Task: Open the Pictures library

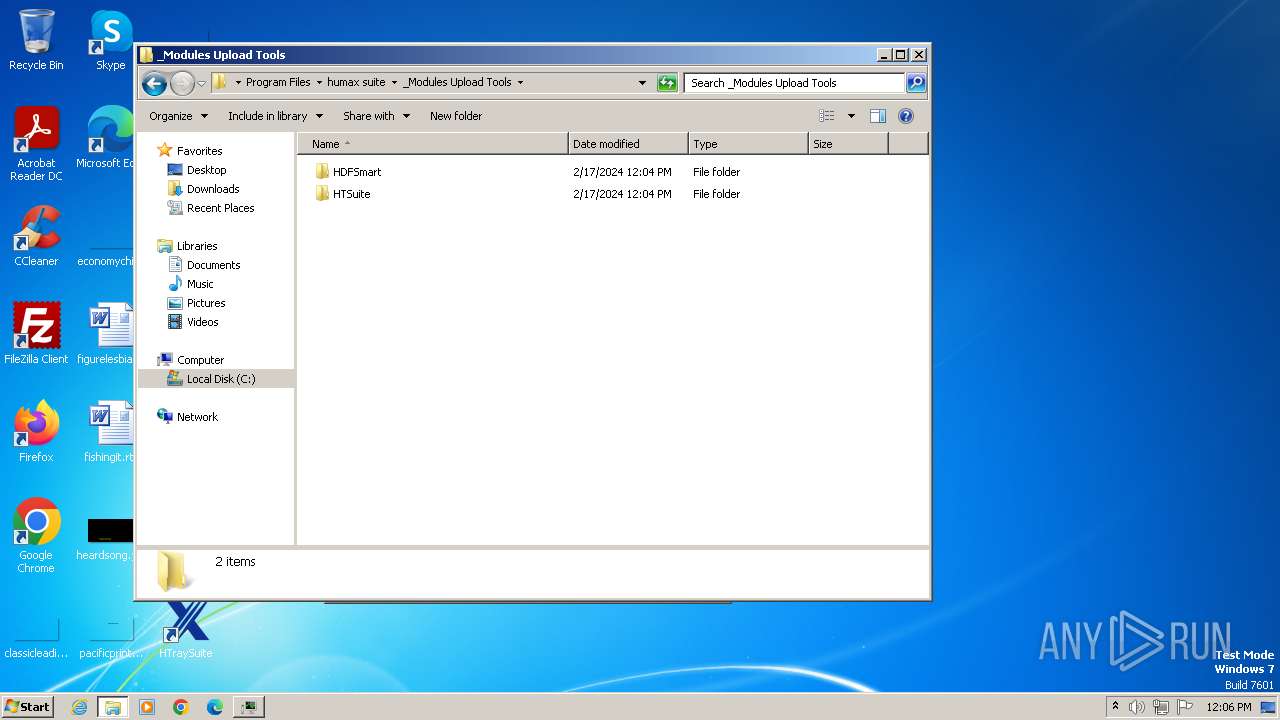Action: [x=206, y=303]
